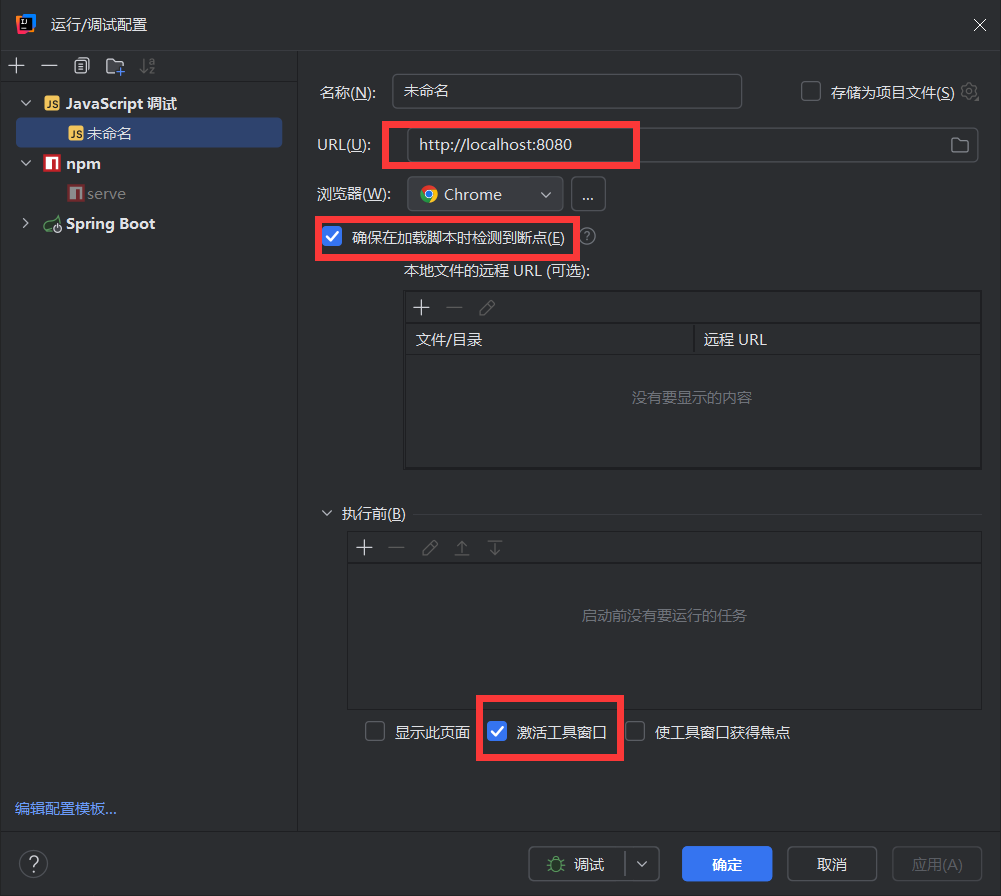Collapse the JavaScript 调试 tree node

(26, 103)
